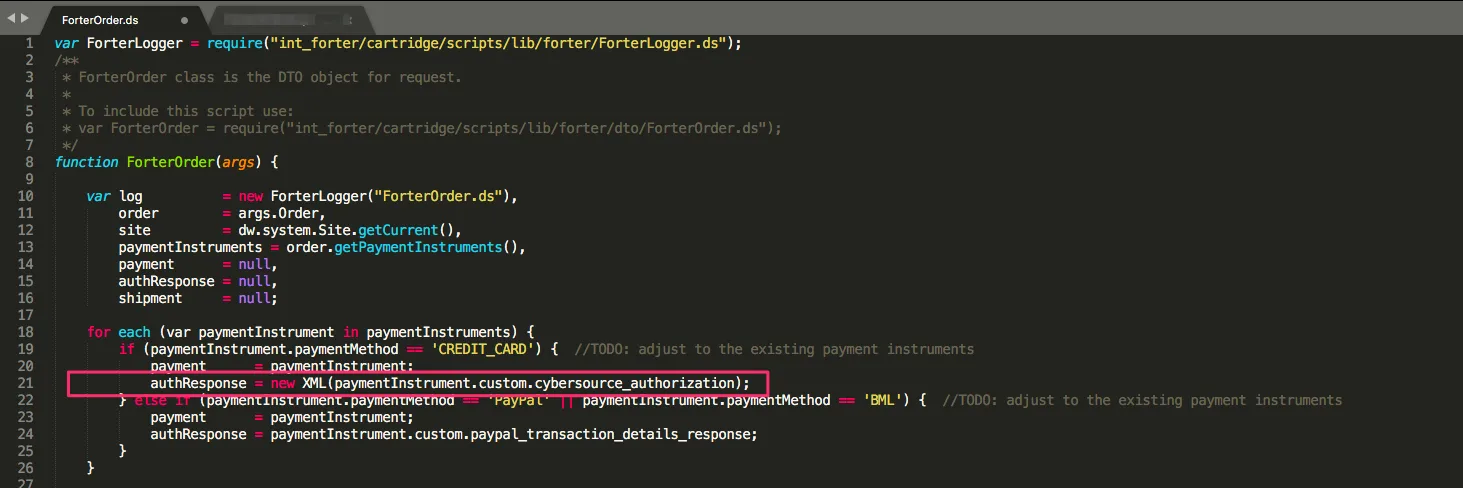Click the comment "ForterOrder class is the DTO object for request."
Viewport: 1463px width, 488px height.
270,77
